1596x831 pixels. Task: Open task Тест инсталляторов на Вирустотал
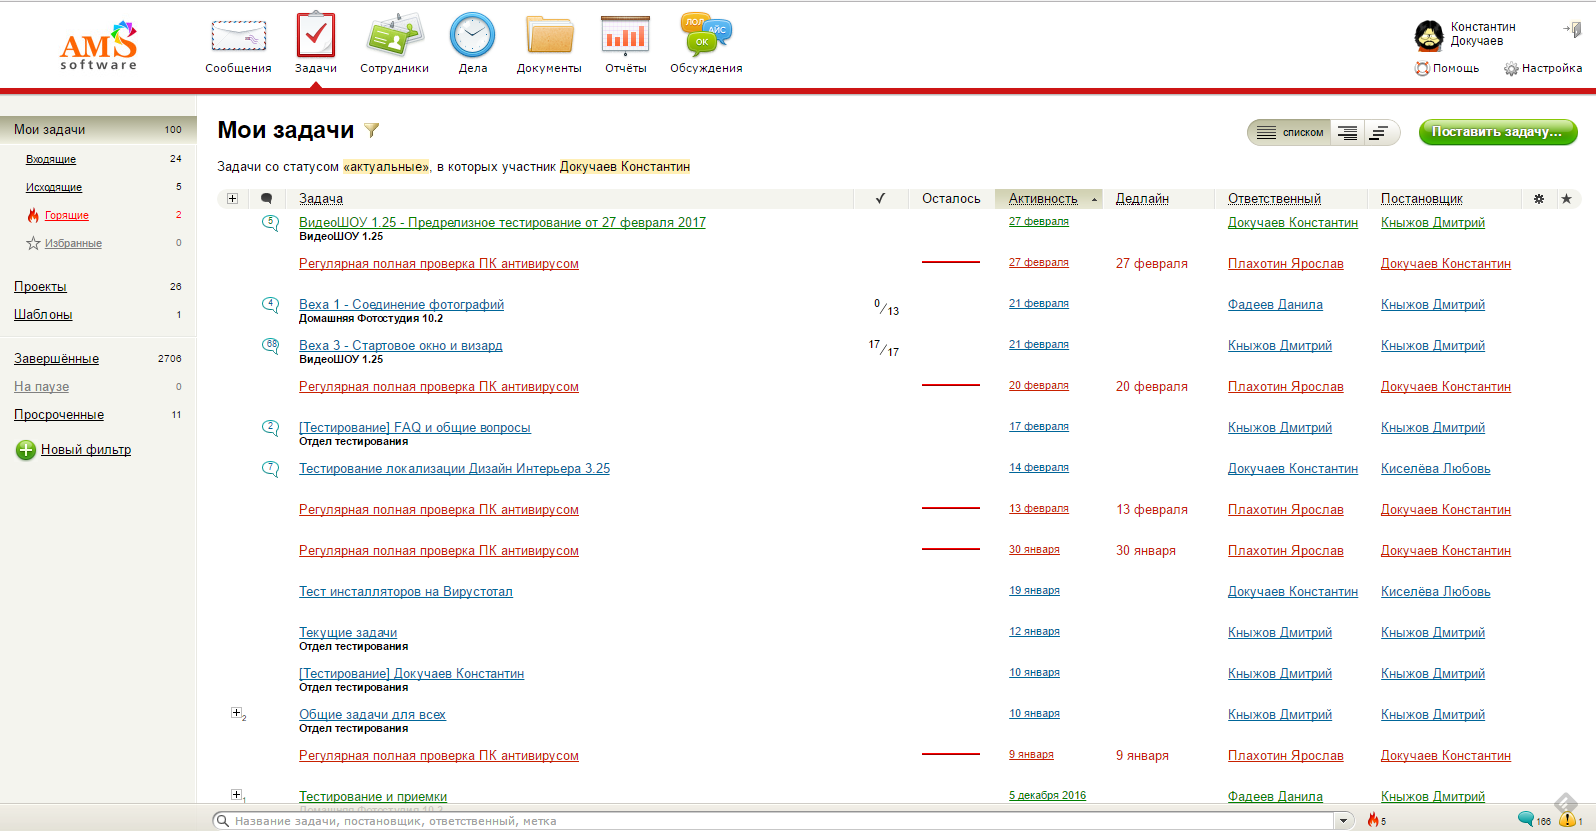[x=406, y=592]
